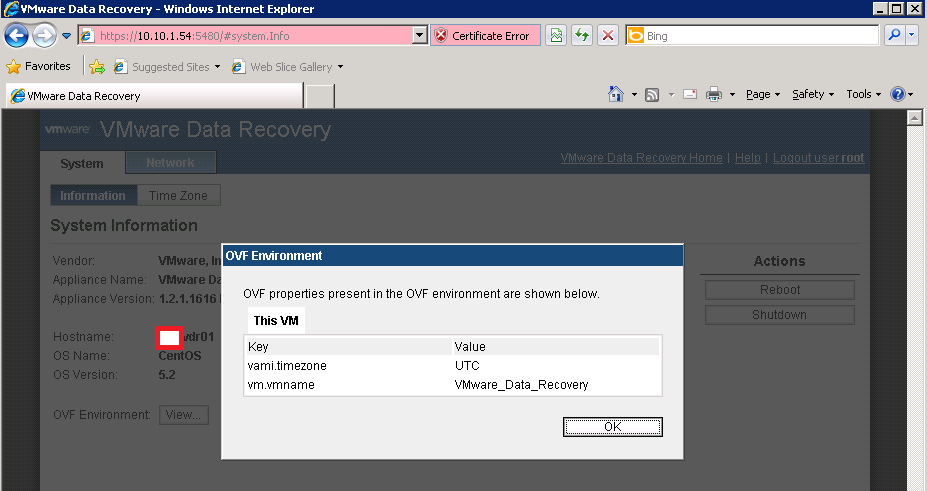This screenshot has width=927, height=491.
Task: Click the Refresh page icon
Action: click(581, 36)
